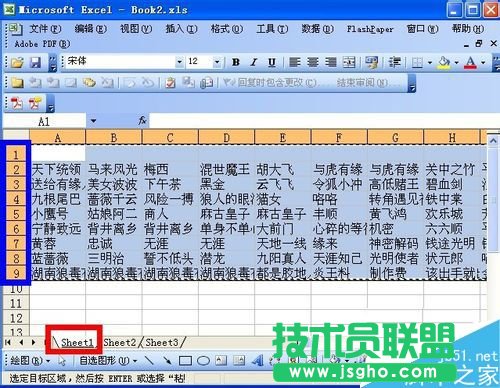Click the indent icon in the formatting toolbar

click(x=395, y=62)
